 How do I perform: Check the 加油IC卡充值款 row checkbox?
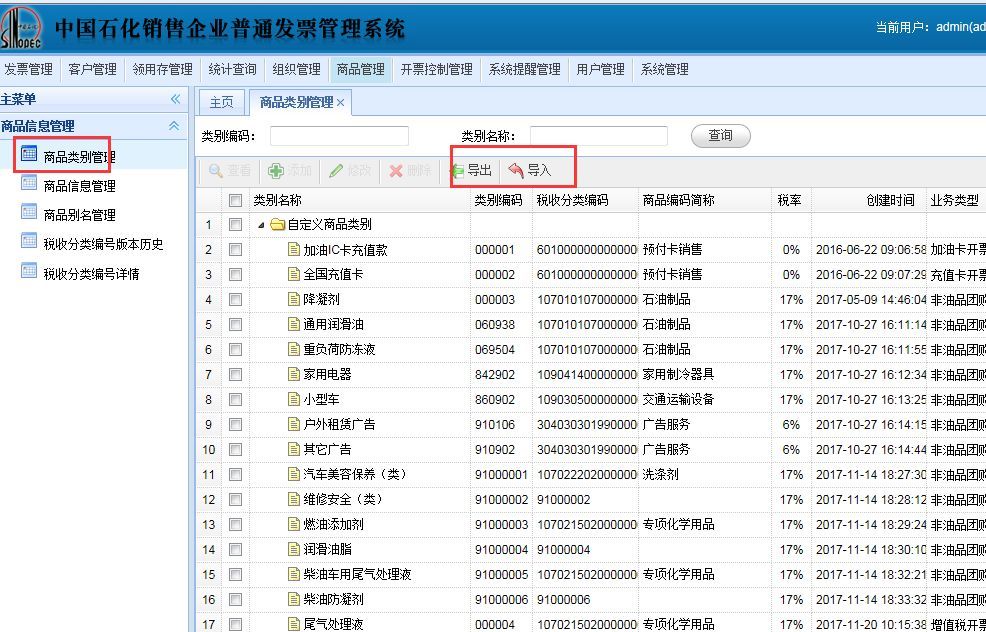click(x=235, y=250)
